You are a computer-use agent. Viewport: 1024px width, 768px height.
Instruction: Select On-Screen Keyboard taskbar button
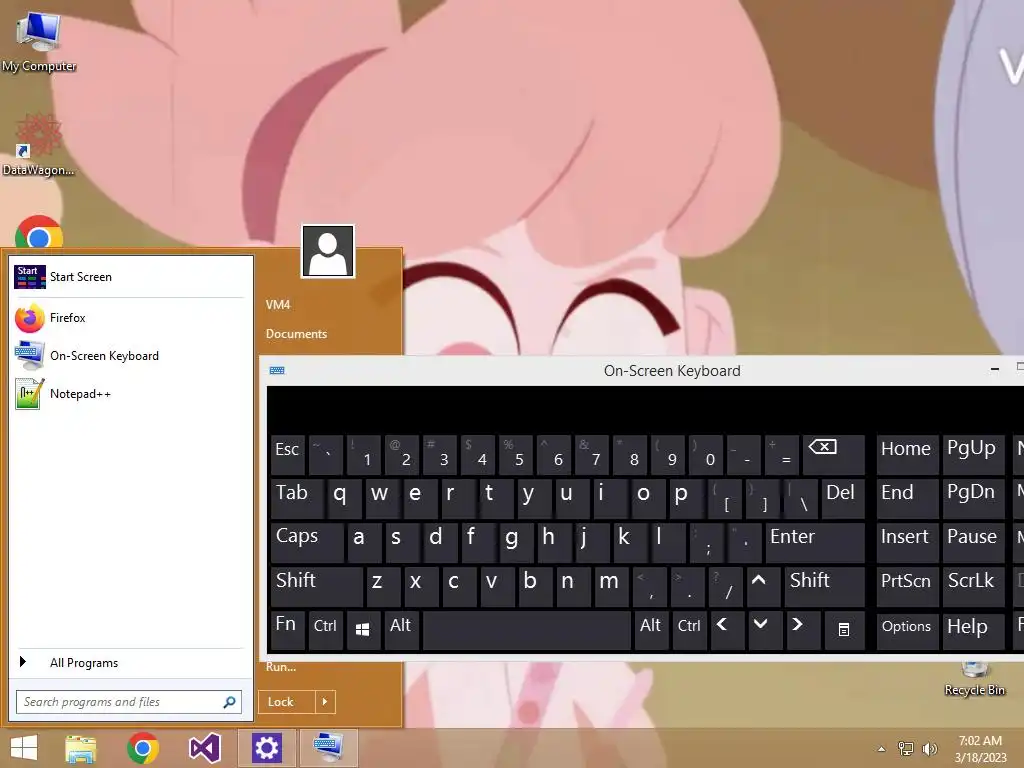tap(328, 748)
